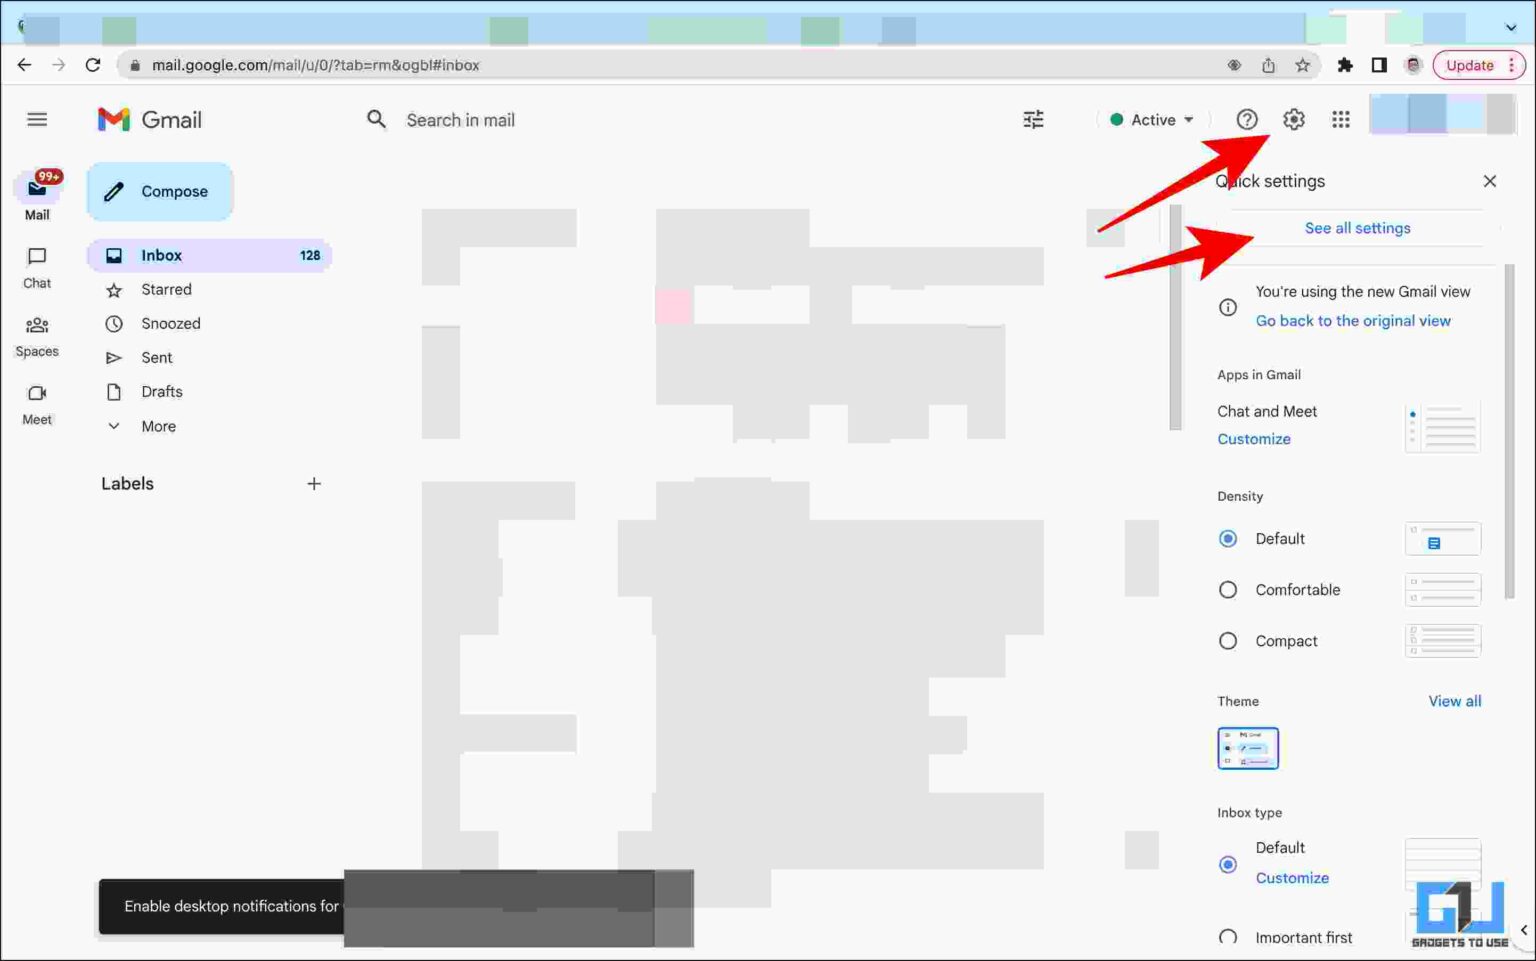The height and width of the screenshot is (961, 1536).
Task: Open browser extensions puzzle icon
Action: [x=1345, y=65]
